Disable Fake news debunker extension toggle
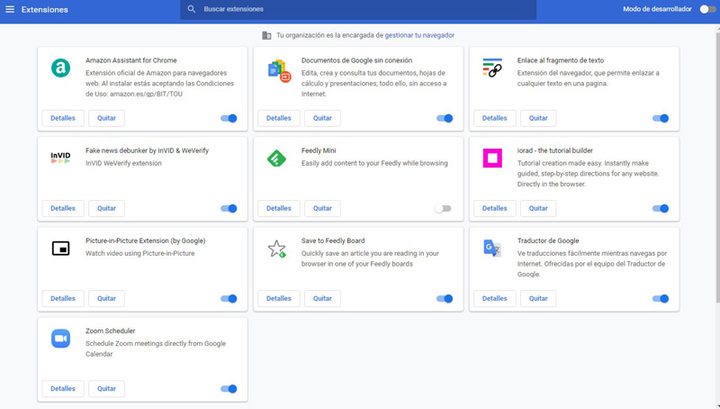Screen dimensions: 720x409 tap(229, 208)
